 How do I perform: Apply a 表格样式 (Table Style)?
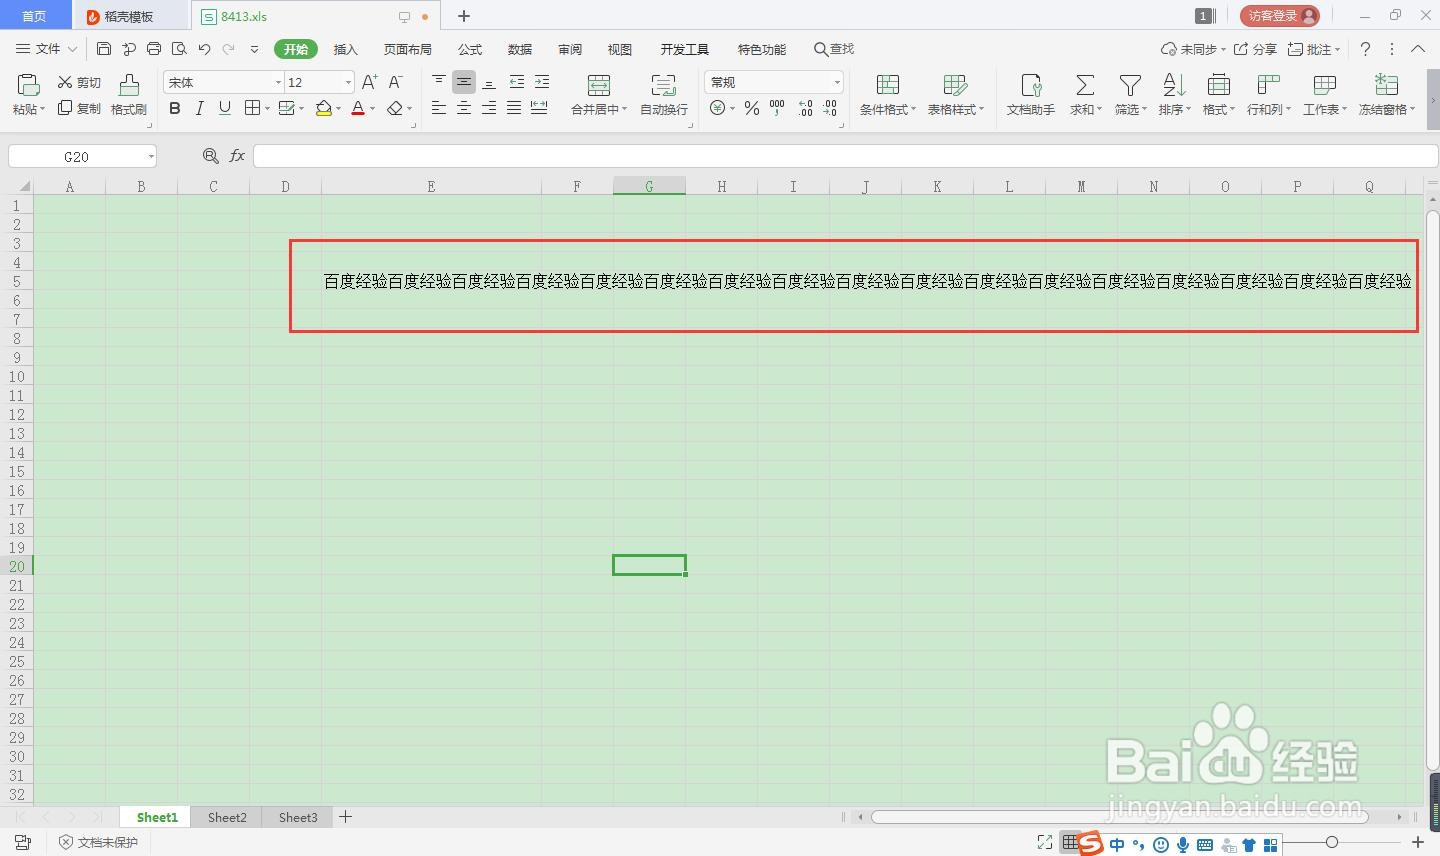click(x=953, y=95)
